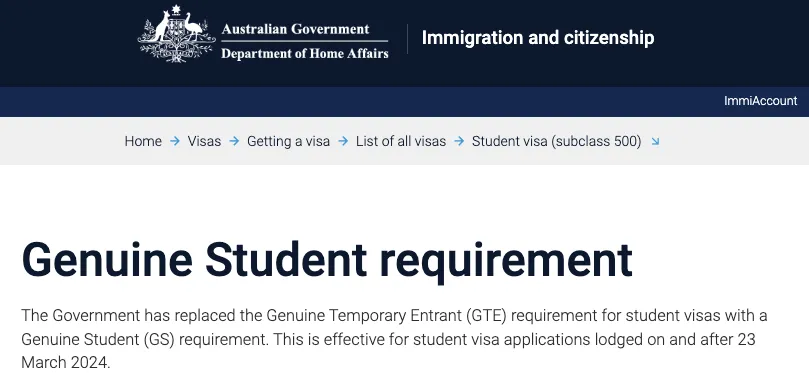Click the "March 2024." text
Image resolution: width=809 pixels, height=380 pixels.
[x=66, y=362]
